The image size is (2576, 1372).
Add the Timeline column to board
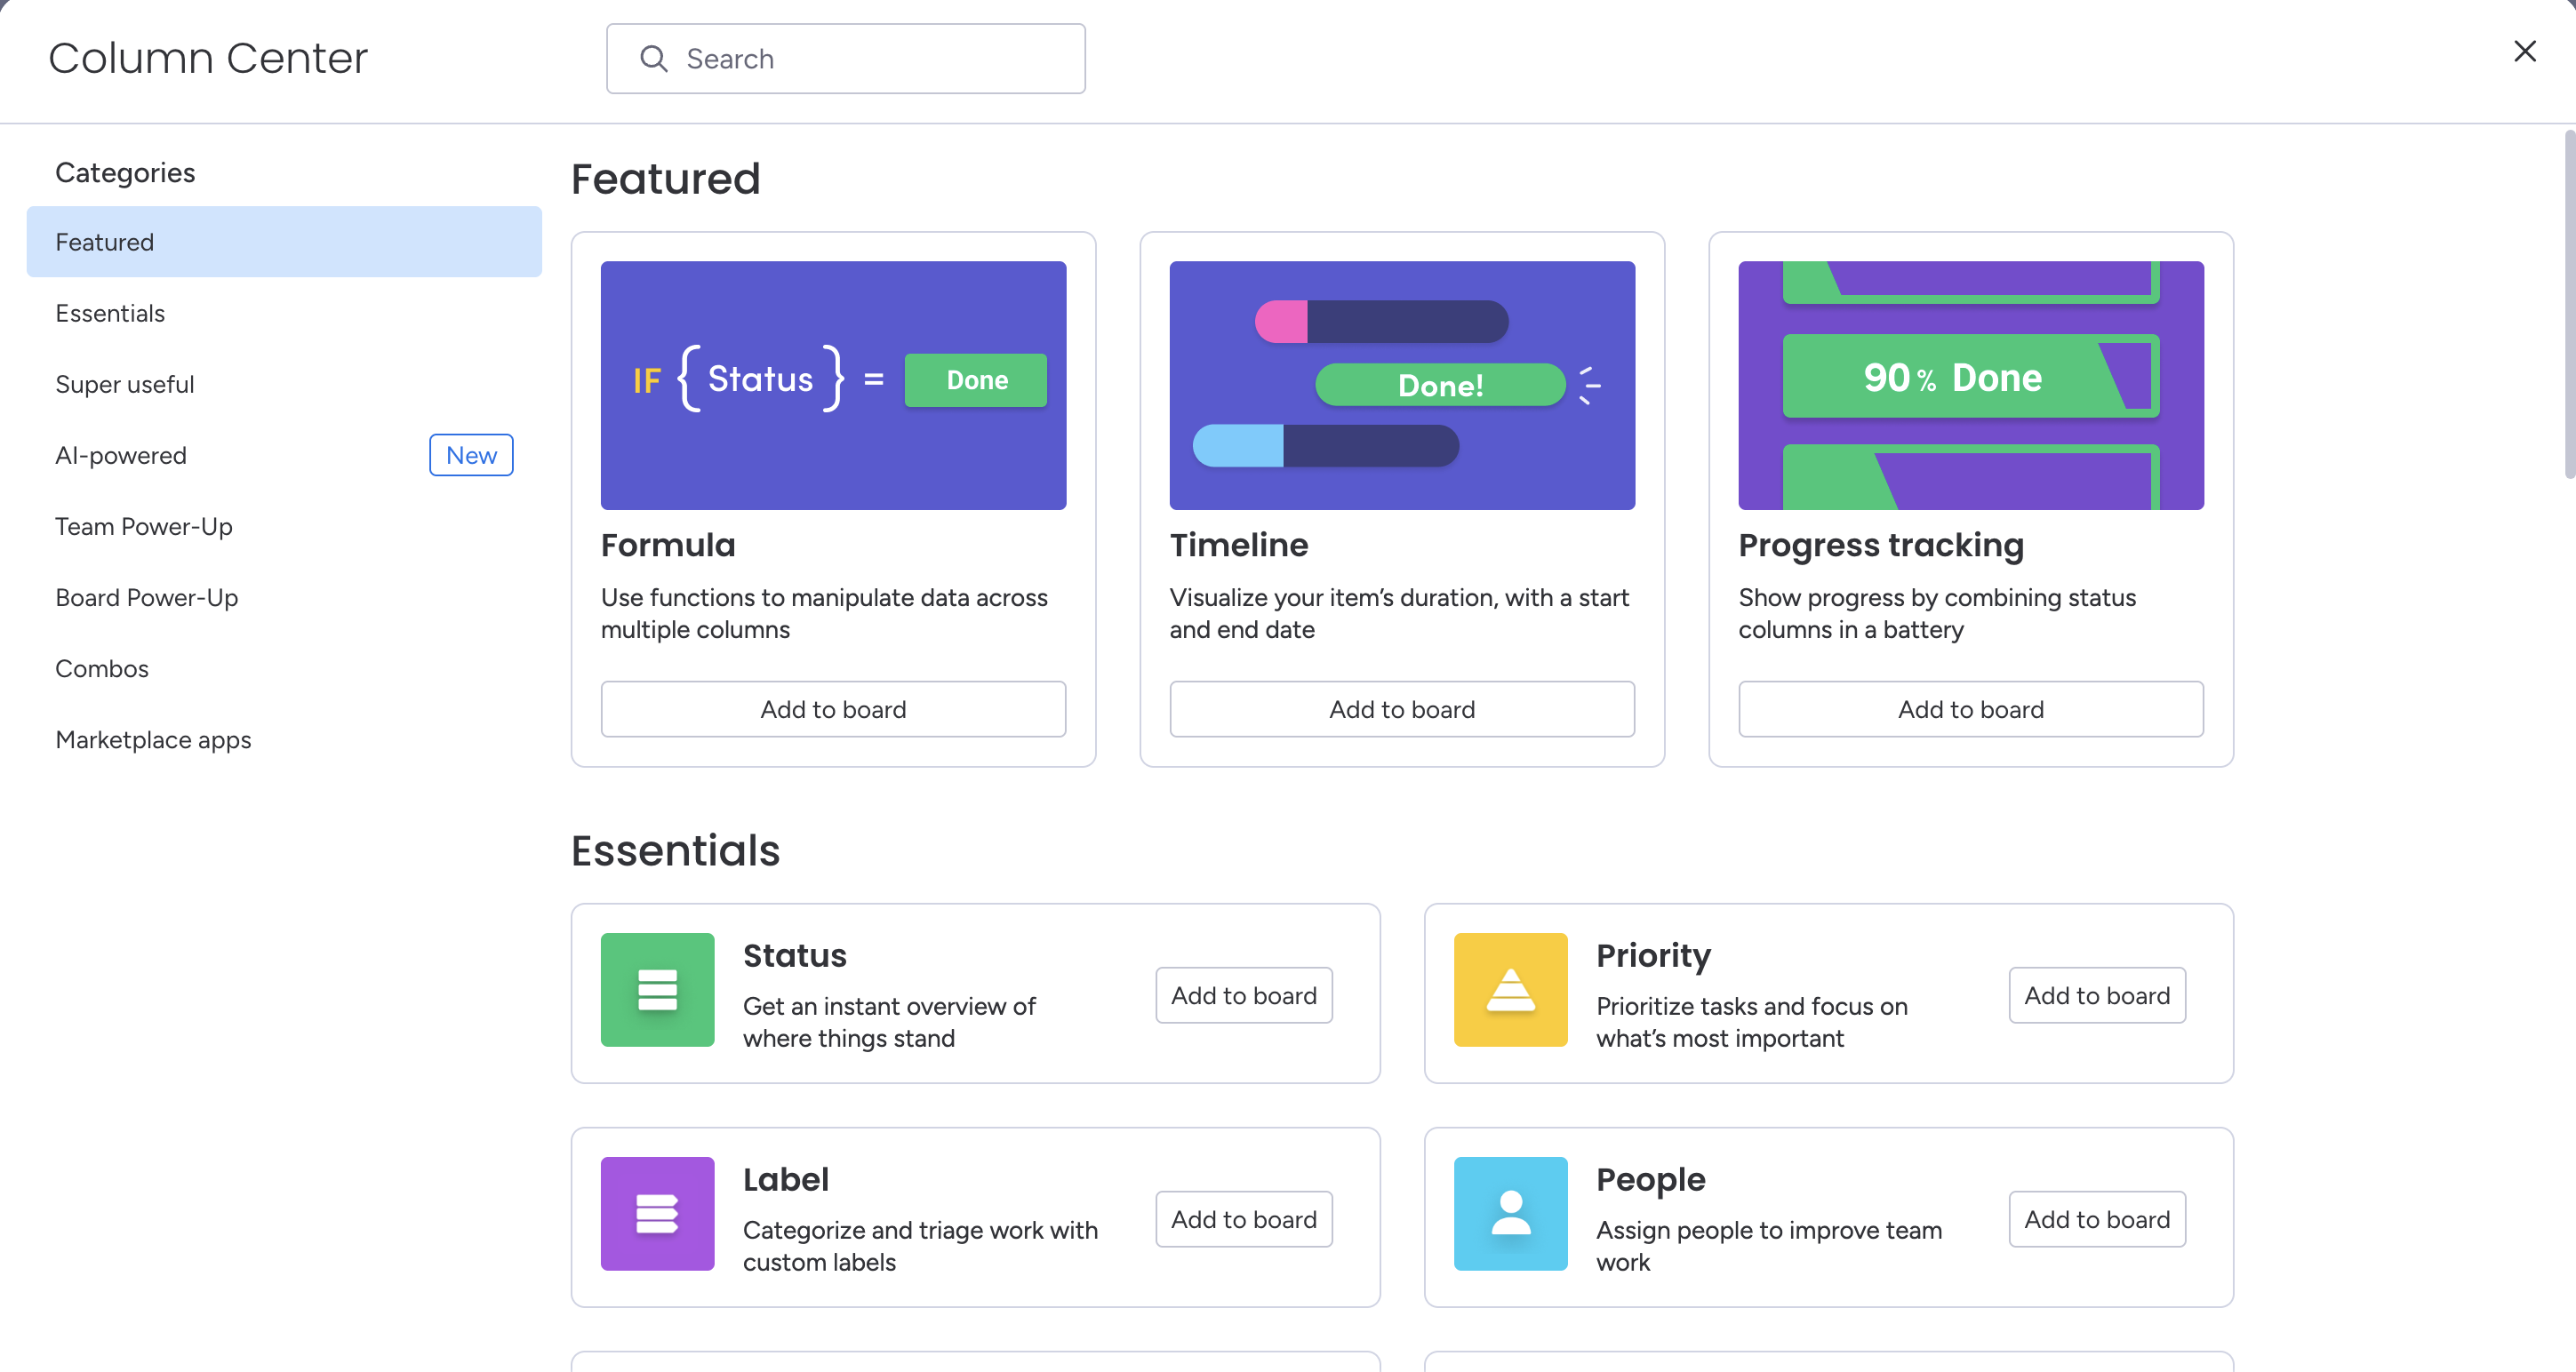1402,709
